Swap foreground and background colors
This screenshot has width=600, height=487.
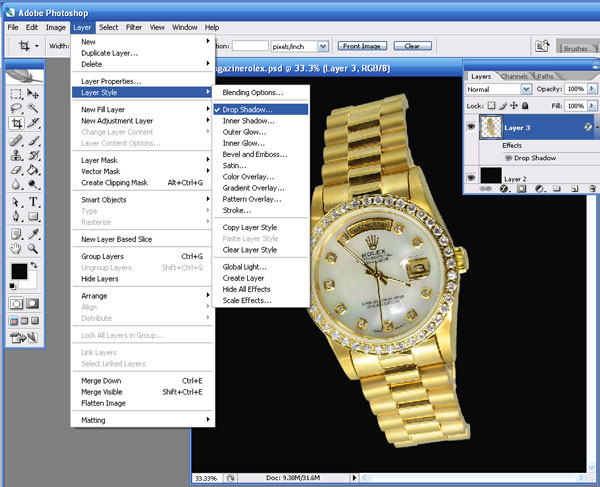click(x=34, y=264)
